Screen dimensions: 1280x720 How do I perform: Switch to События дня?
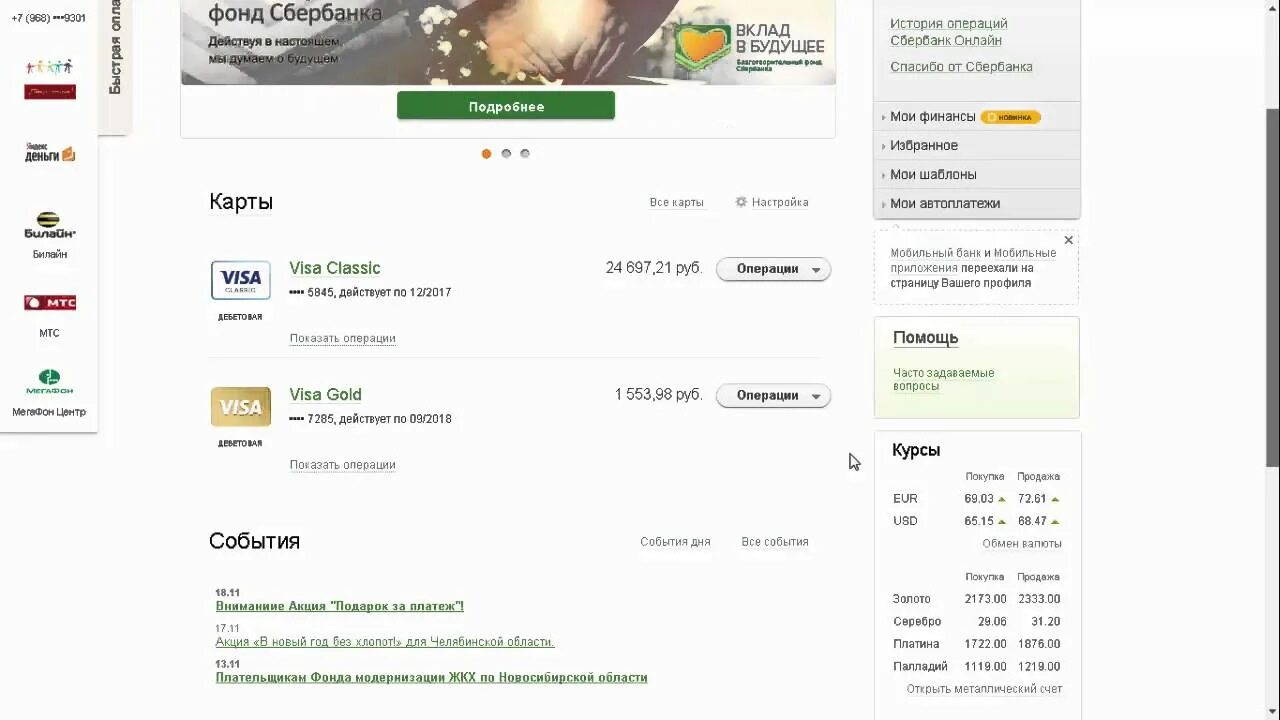click(x=675, y=542)
